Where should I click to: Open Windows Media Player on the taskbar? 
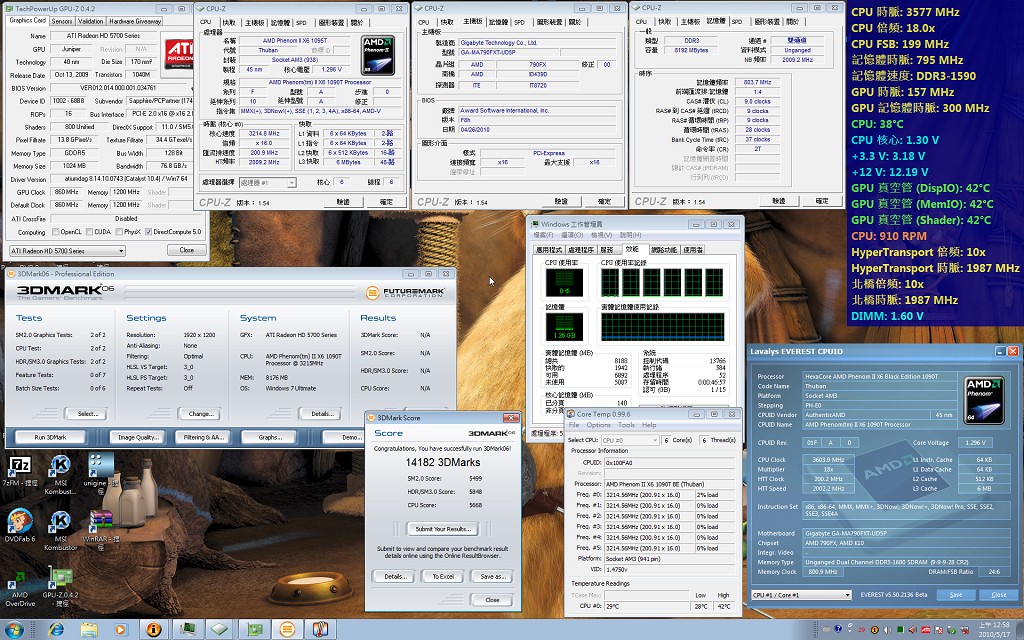(x=121, y=630)
